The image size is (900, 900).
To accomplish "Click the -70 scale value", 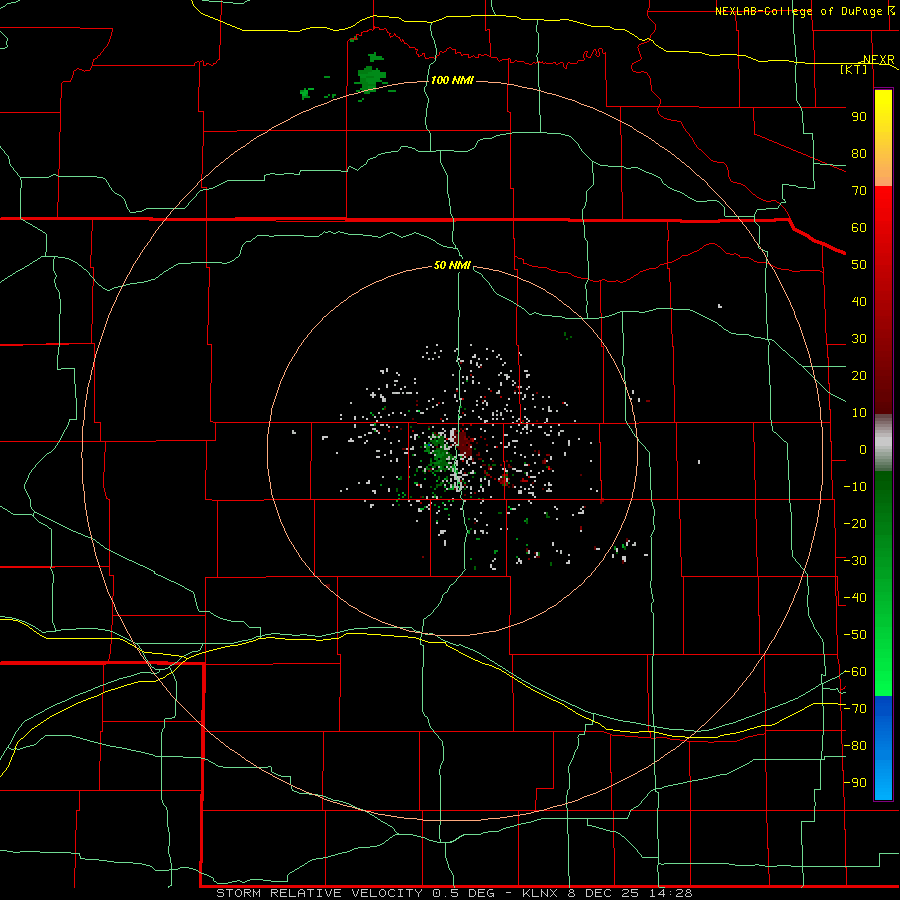I will (x=855, y=709).
